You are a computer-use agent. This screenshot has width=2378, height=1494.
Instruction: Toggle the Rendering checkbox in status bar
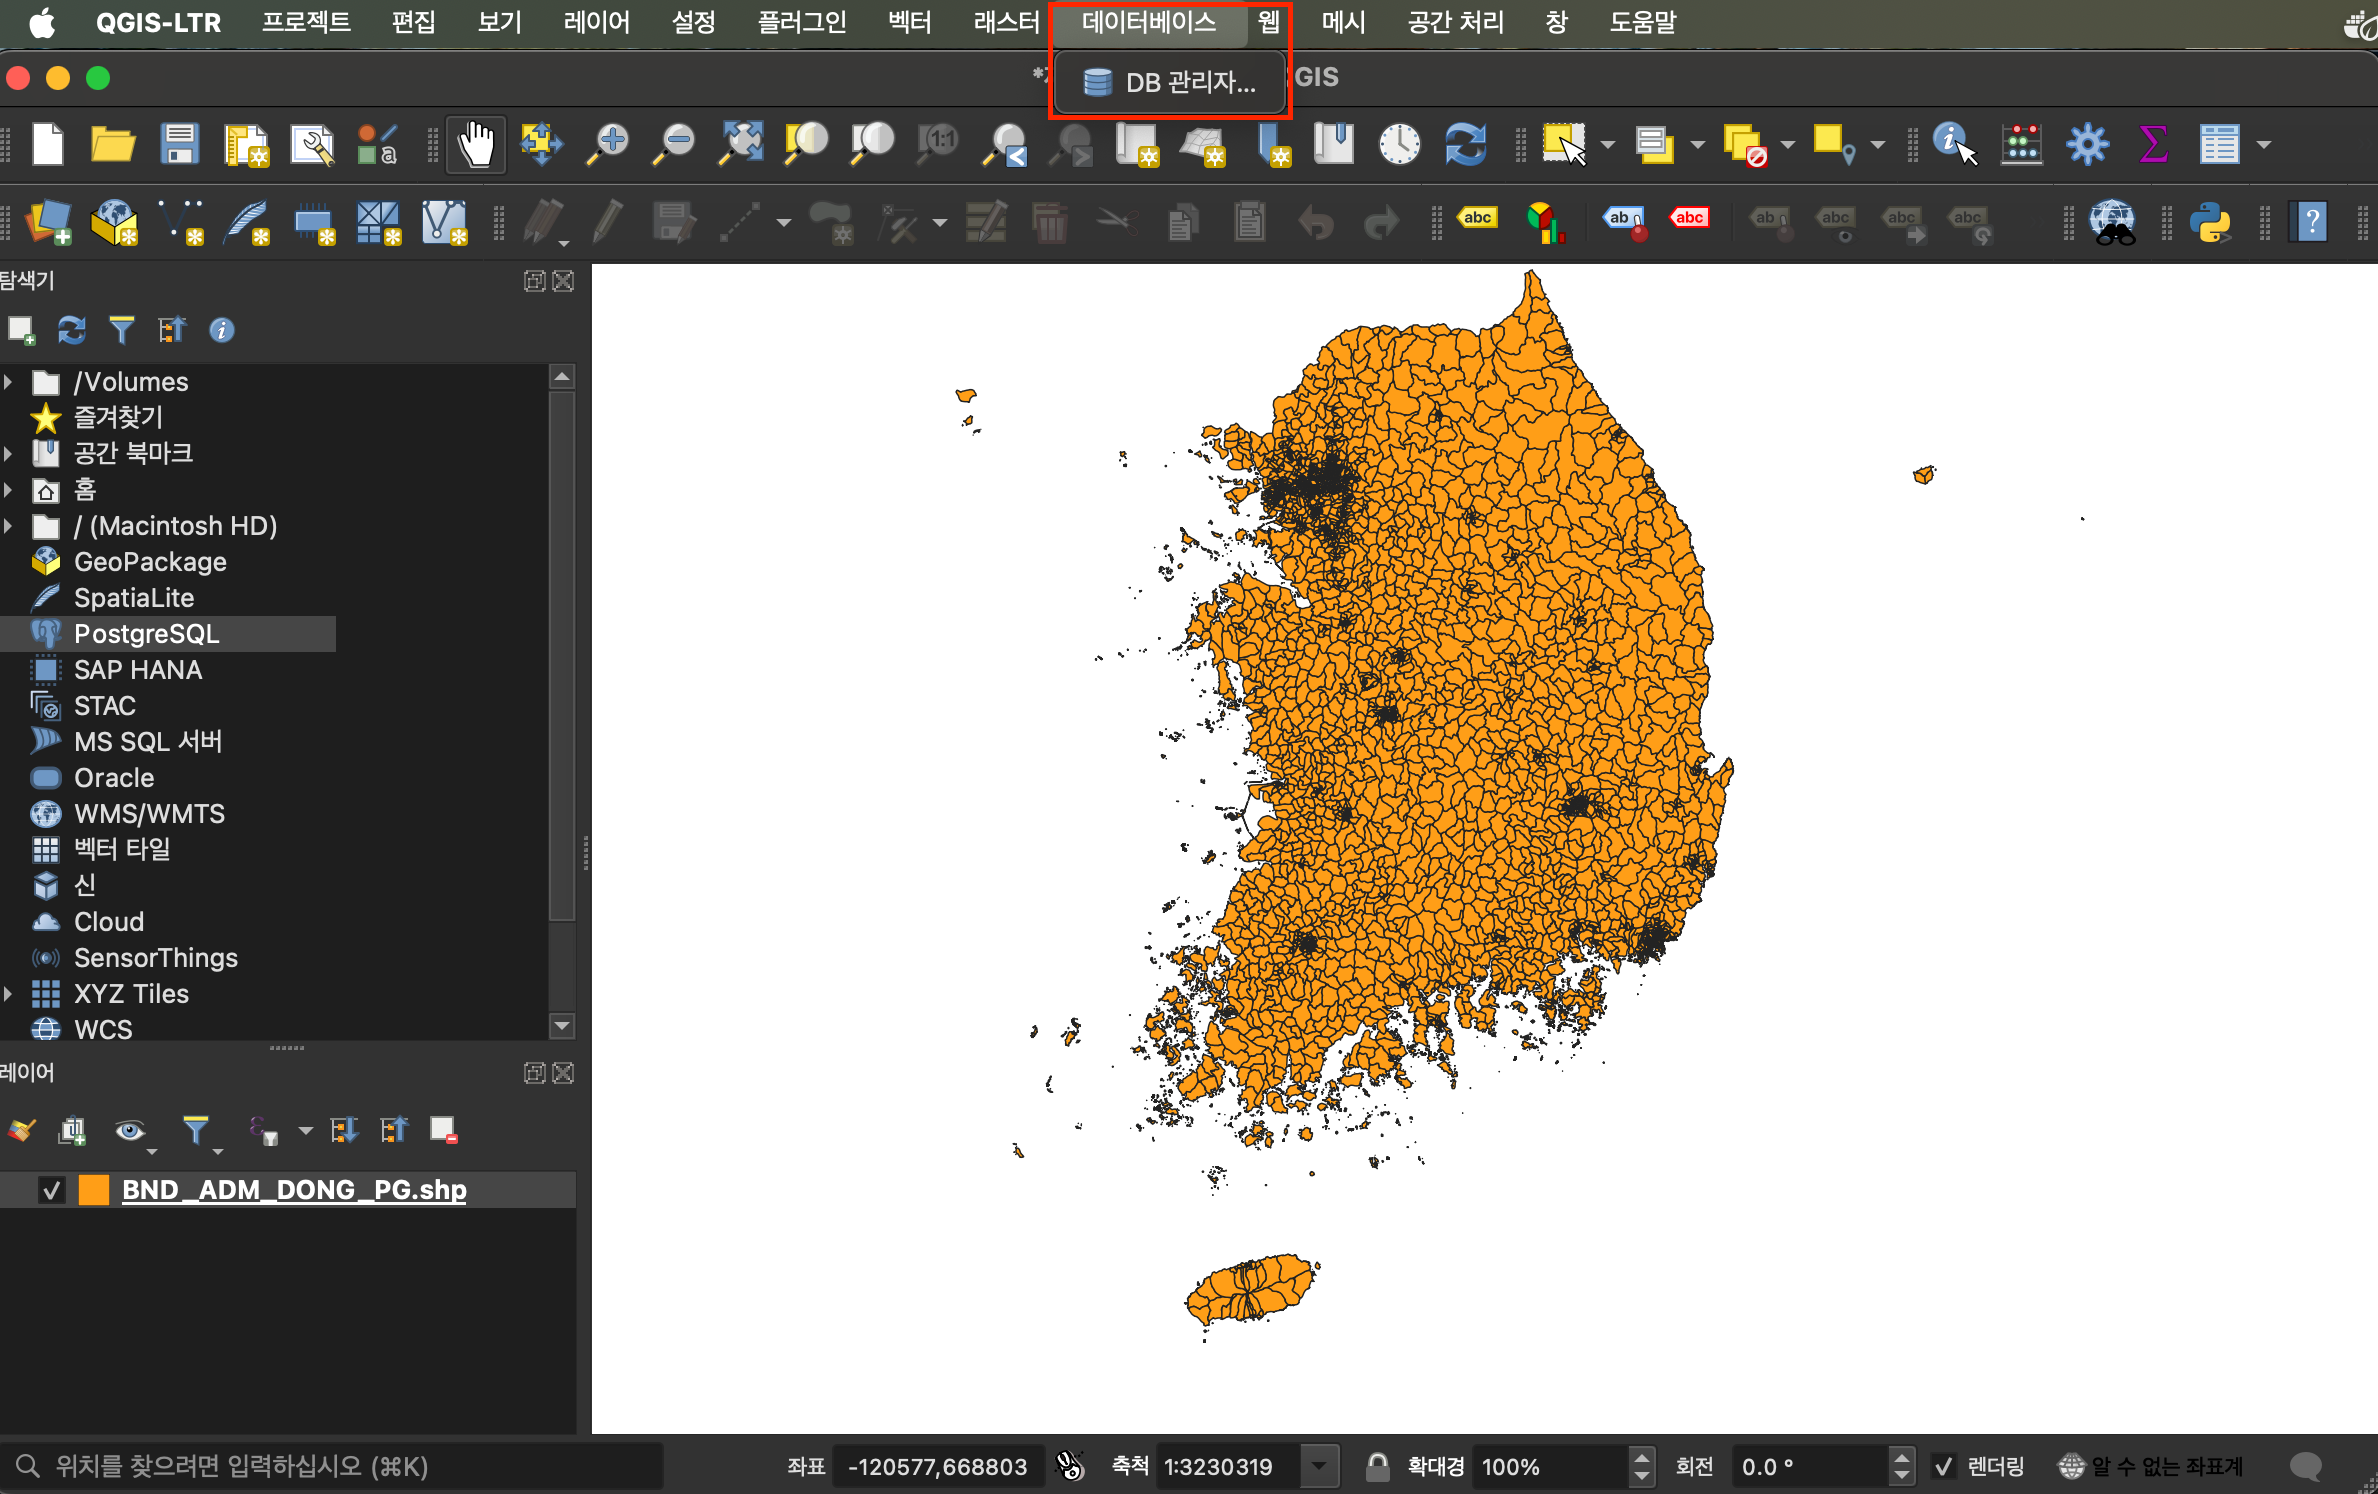(1943, 1467)
